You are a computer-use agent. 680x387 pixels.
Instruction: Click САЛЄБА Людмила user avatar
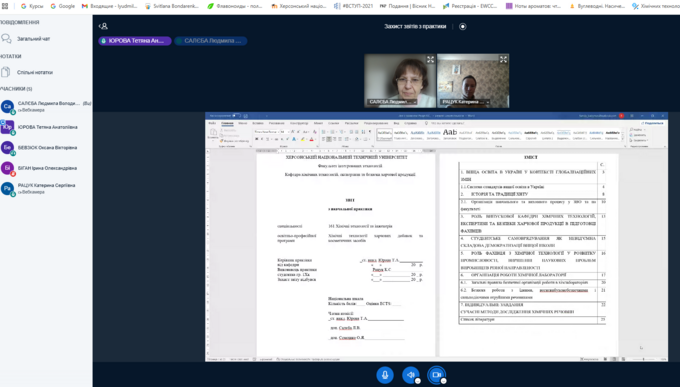coord(7,107)
